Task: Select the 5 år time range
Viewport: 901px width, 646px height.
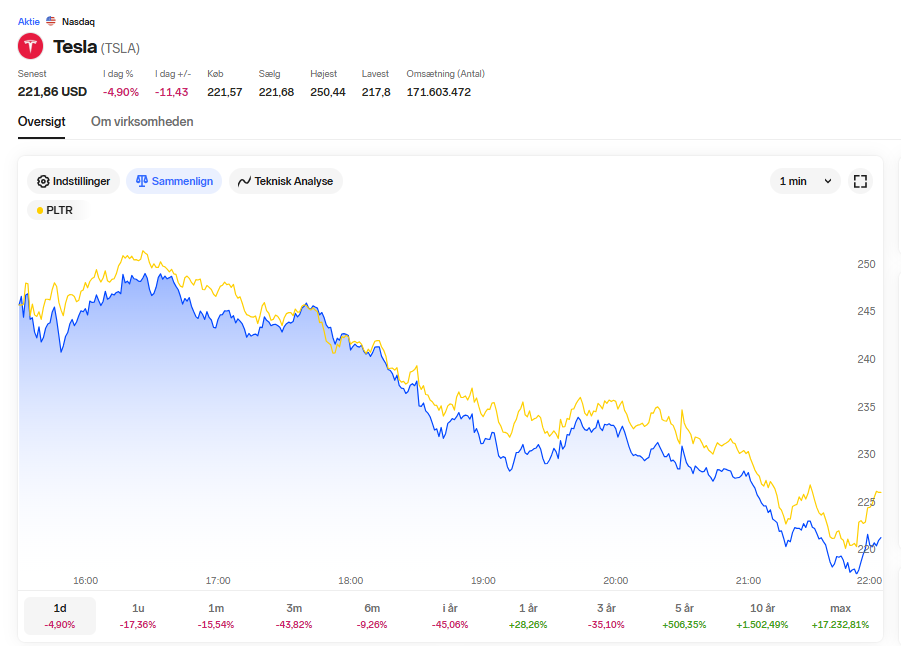Action: tap(684, 616)
